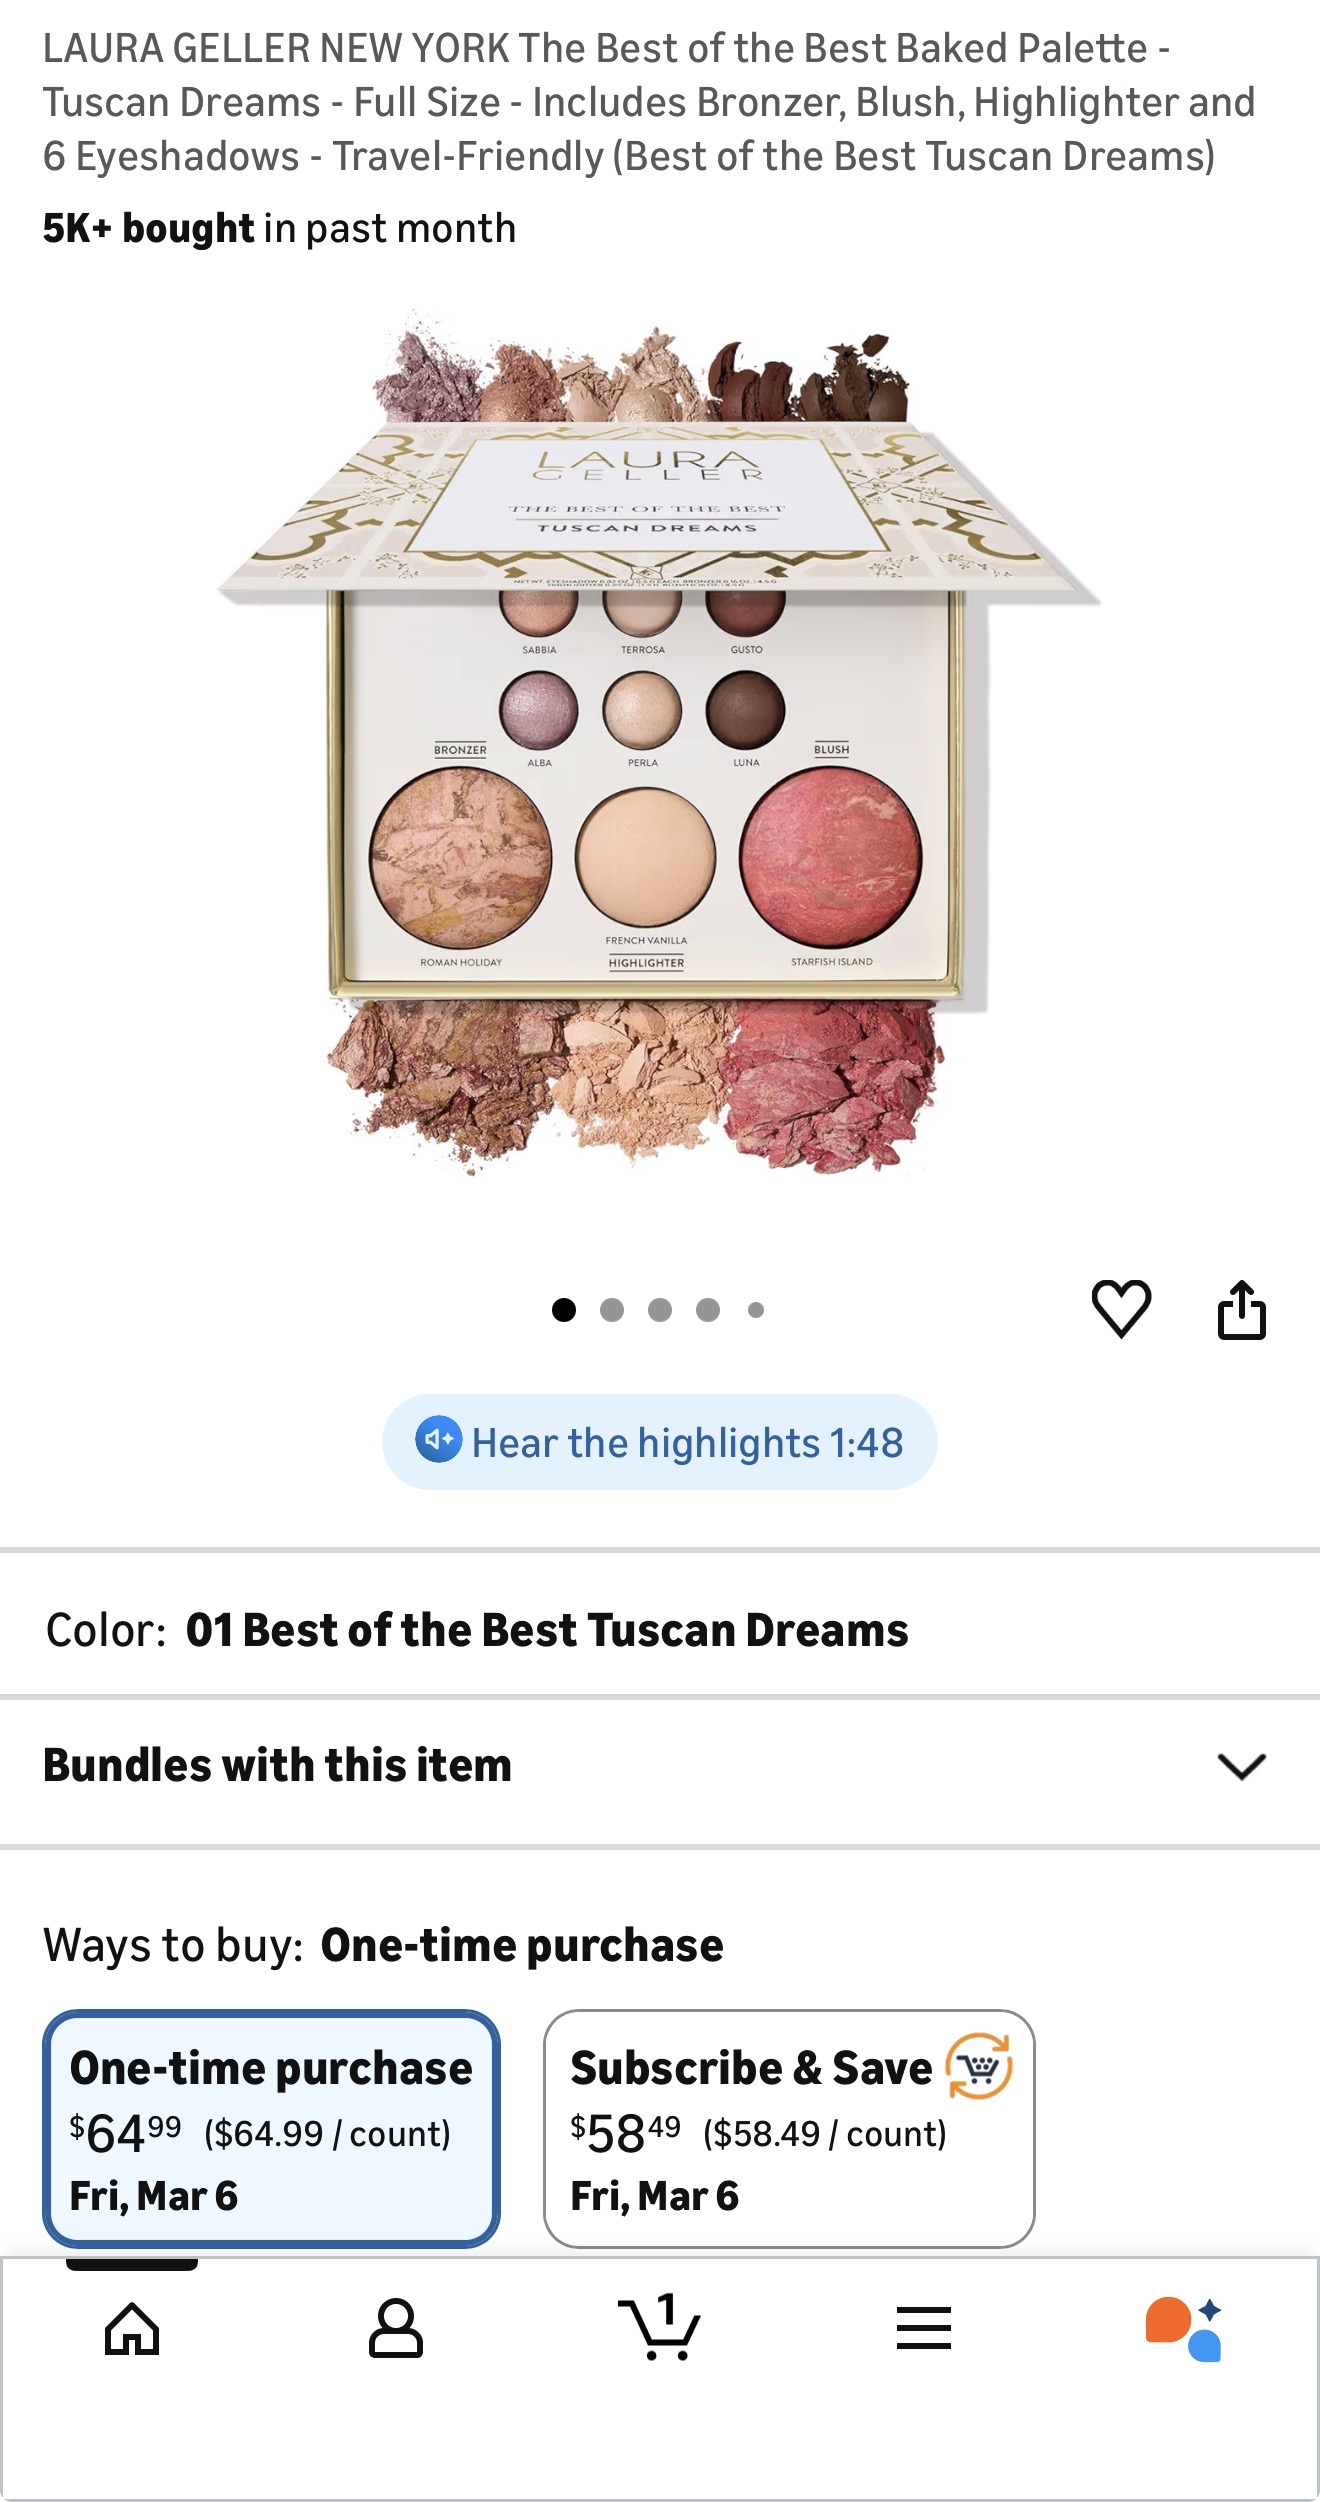Open the hamburger menu icon
This screenshot has width=1320, height=2502.
[924, 2328]
